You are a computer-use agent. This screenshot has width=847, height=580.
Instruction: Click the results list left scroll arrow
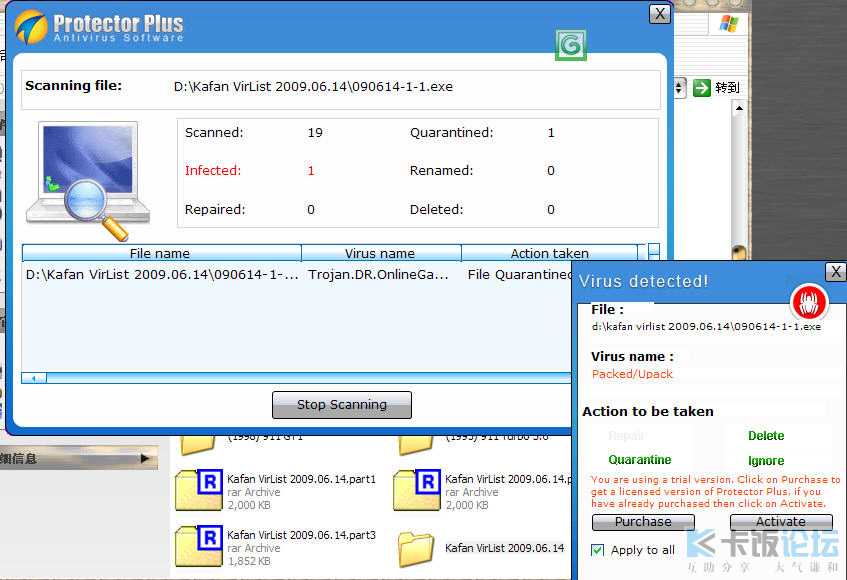coord(34,378)
